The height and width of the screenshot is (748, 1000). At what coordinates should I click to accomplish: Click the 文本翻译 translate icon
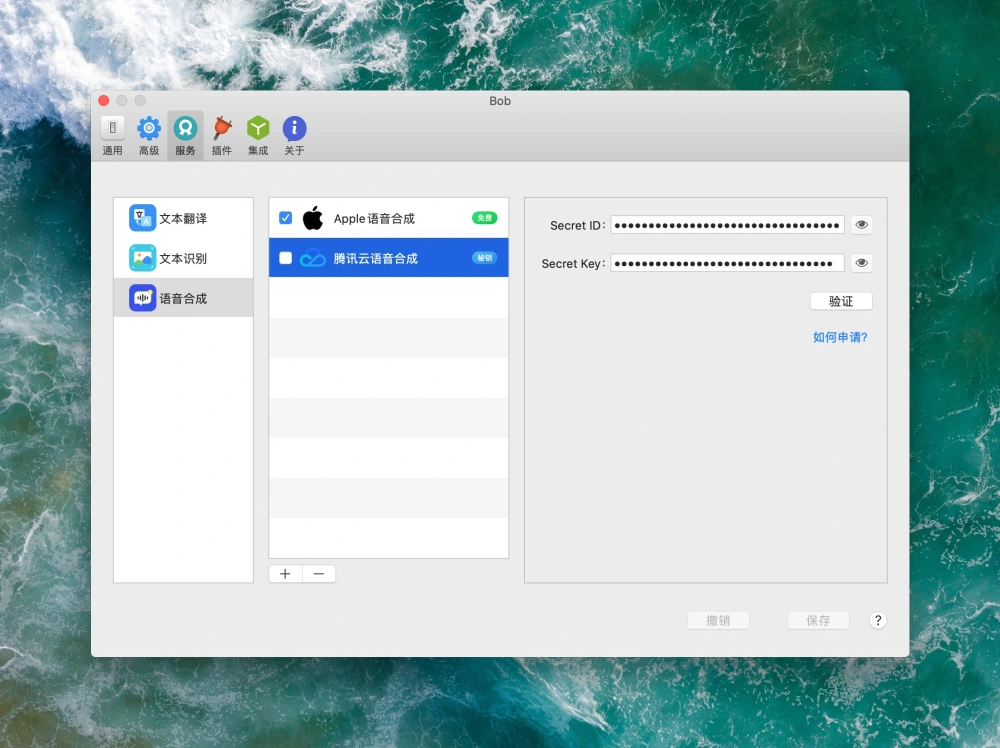(142, 218)
